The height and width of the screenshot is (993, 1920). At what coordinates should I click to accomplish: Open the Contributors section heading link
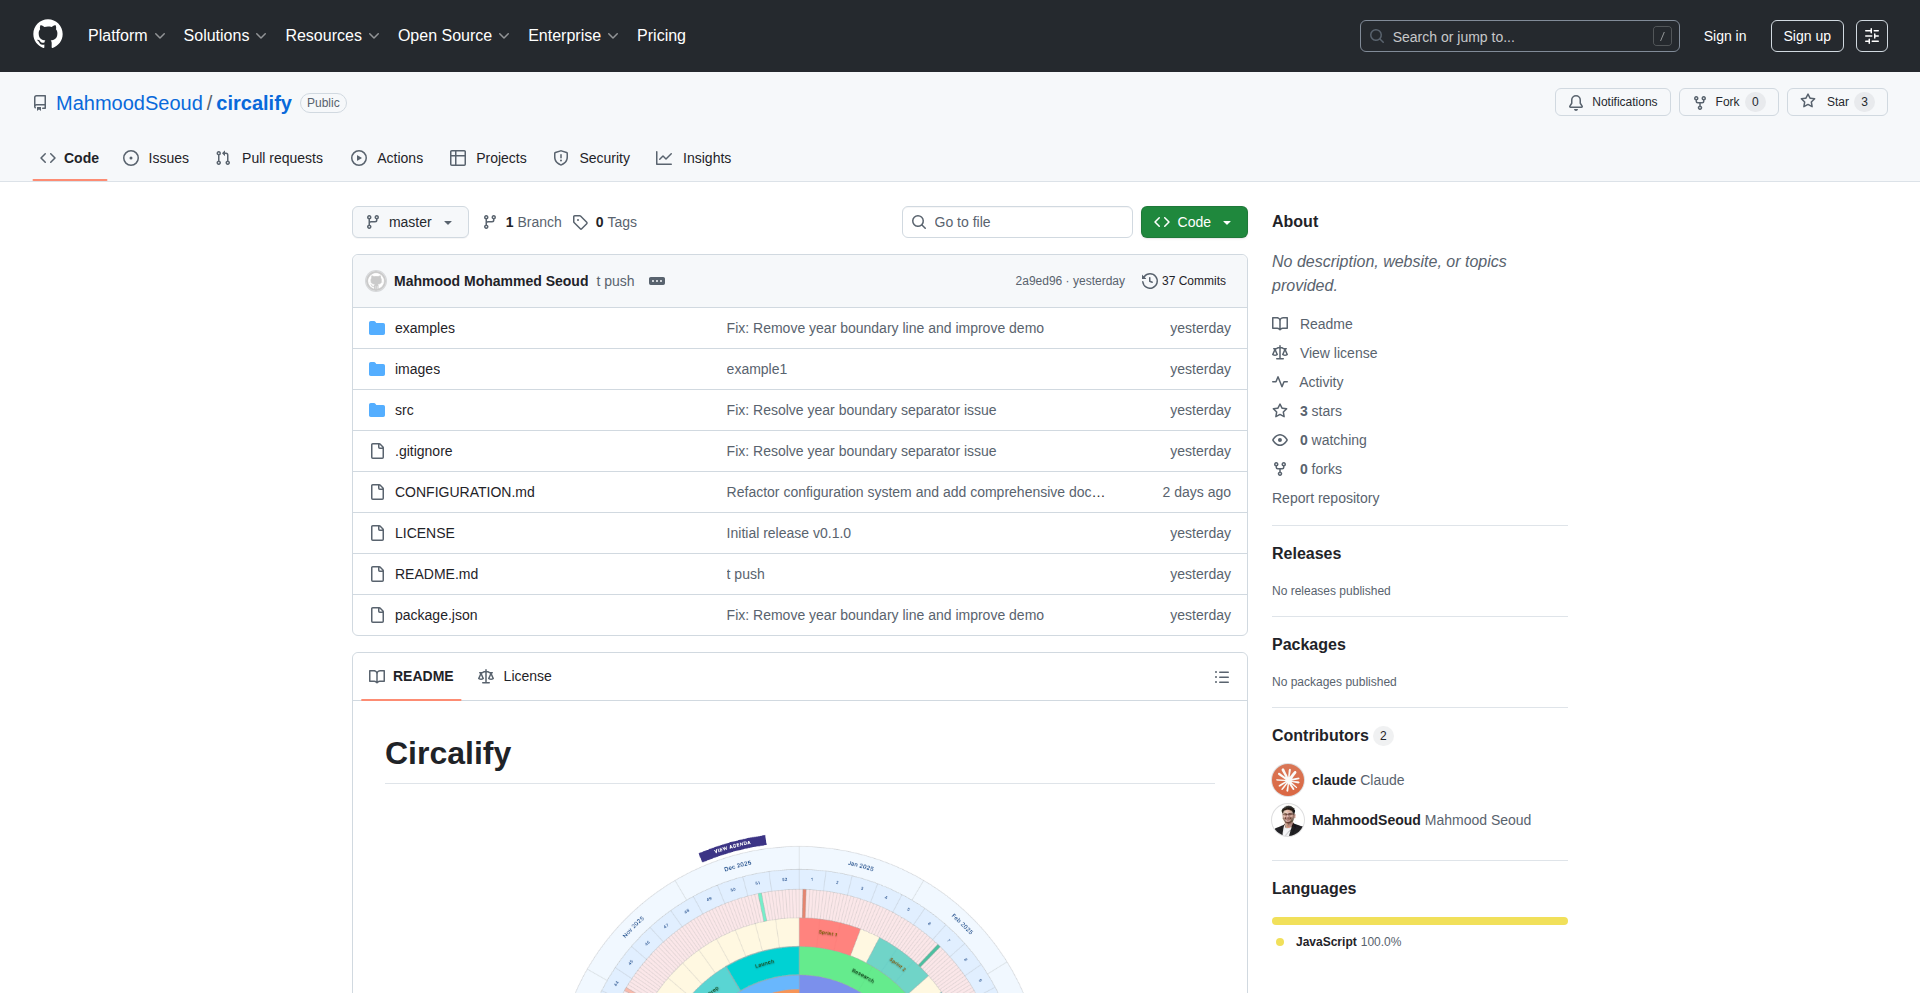(1331, 735)
